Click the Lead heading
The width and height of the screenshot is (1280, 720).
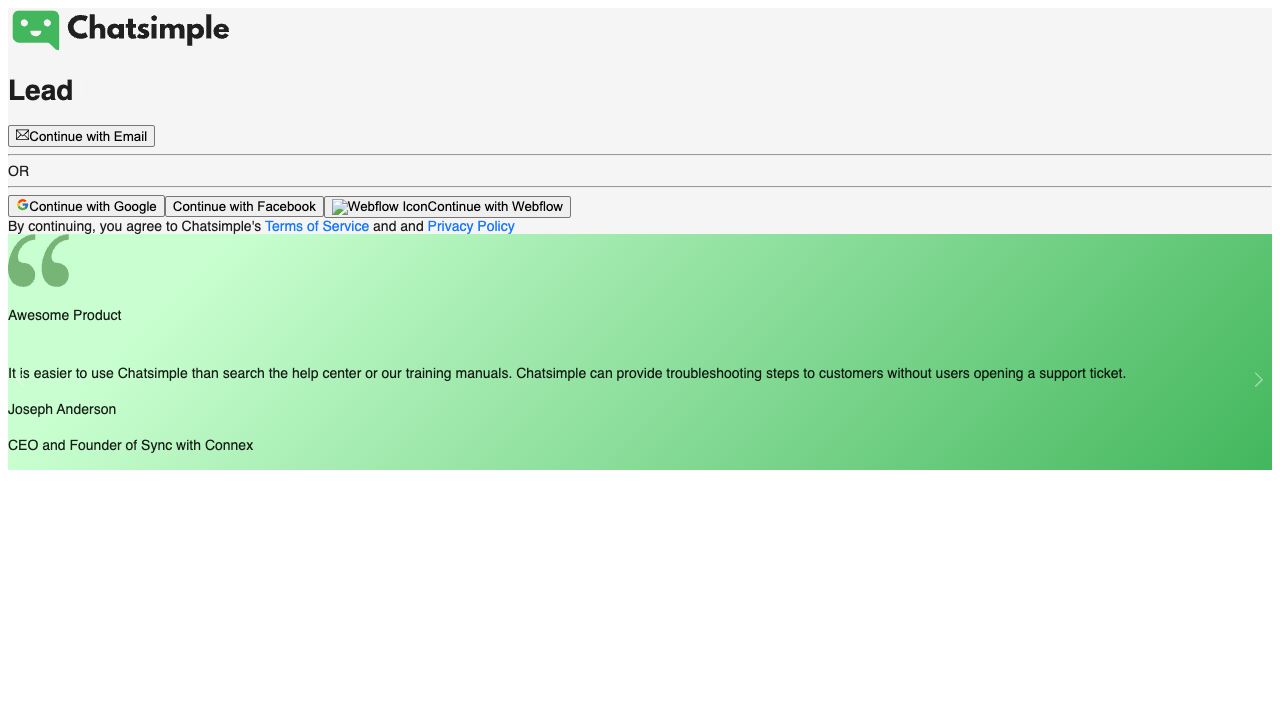click(x=40, y=90)
